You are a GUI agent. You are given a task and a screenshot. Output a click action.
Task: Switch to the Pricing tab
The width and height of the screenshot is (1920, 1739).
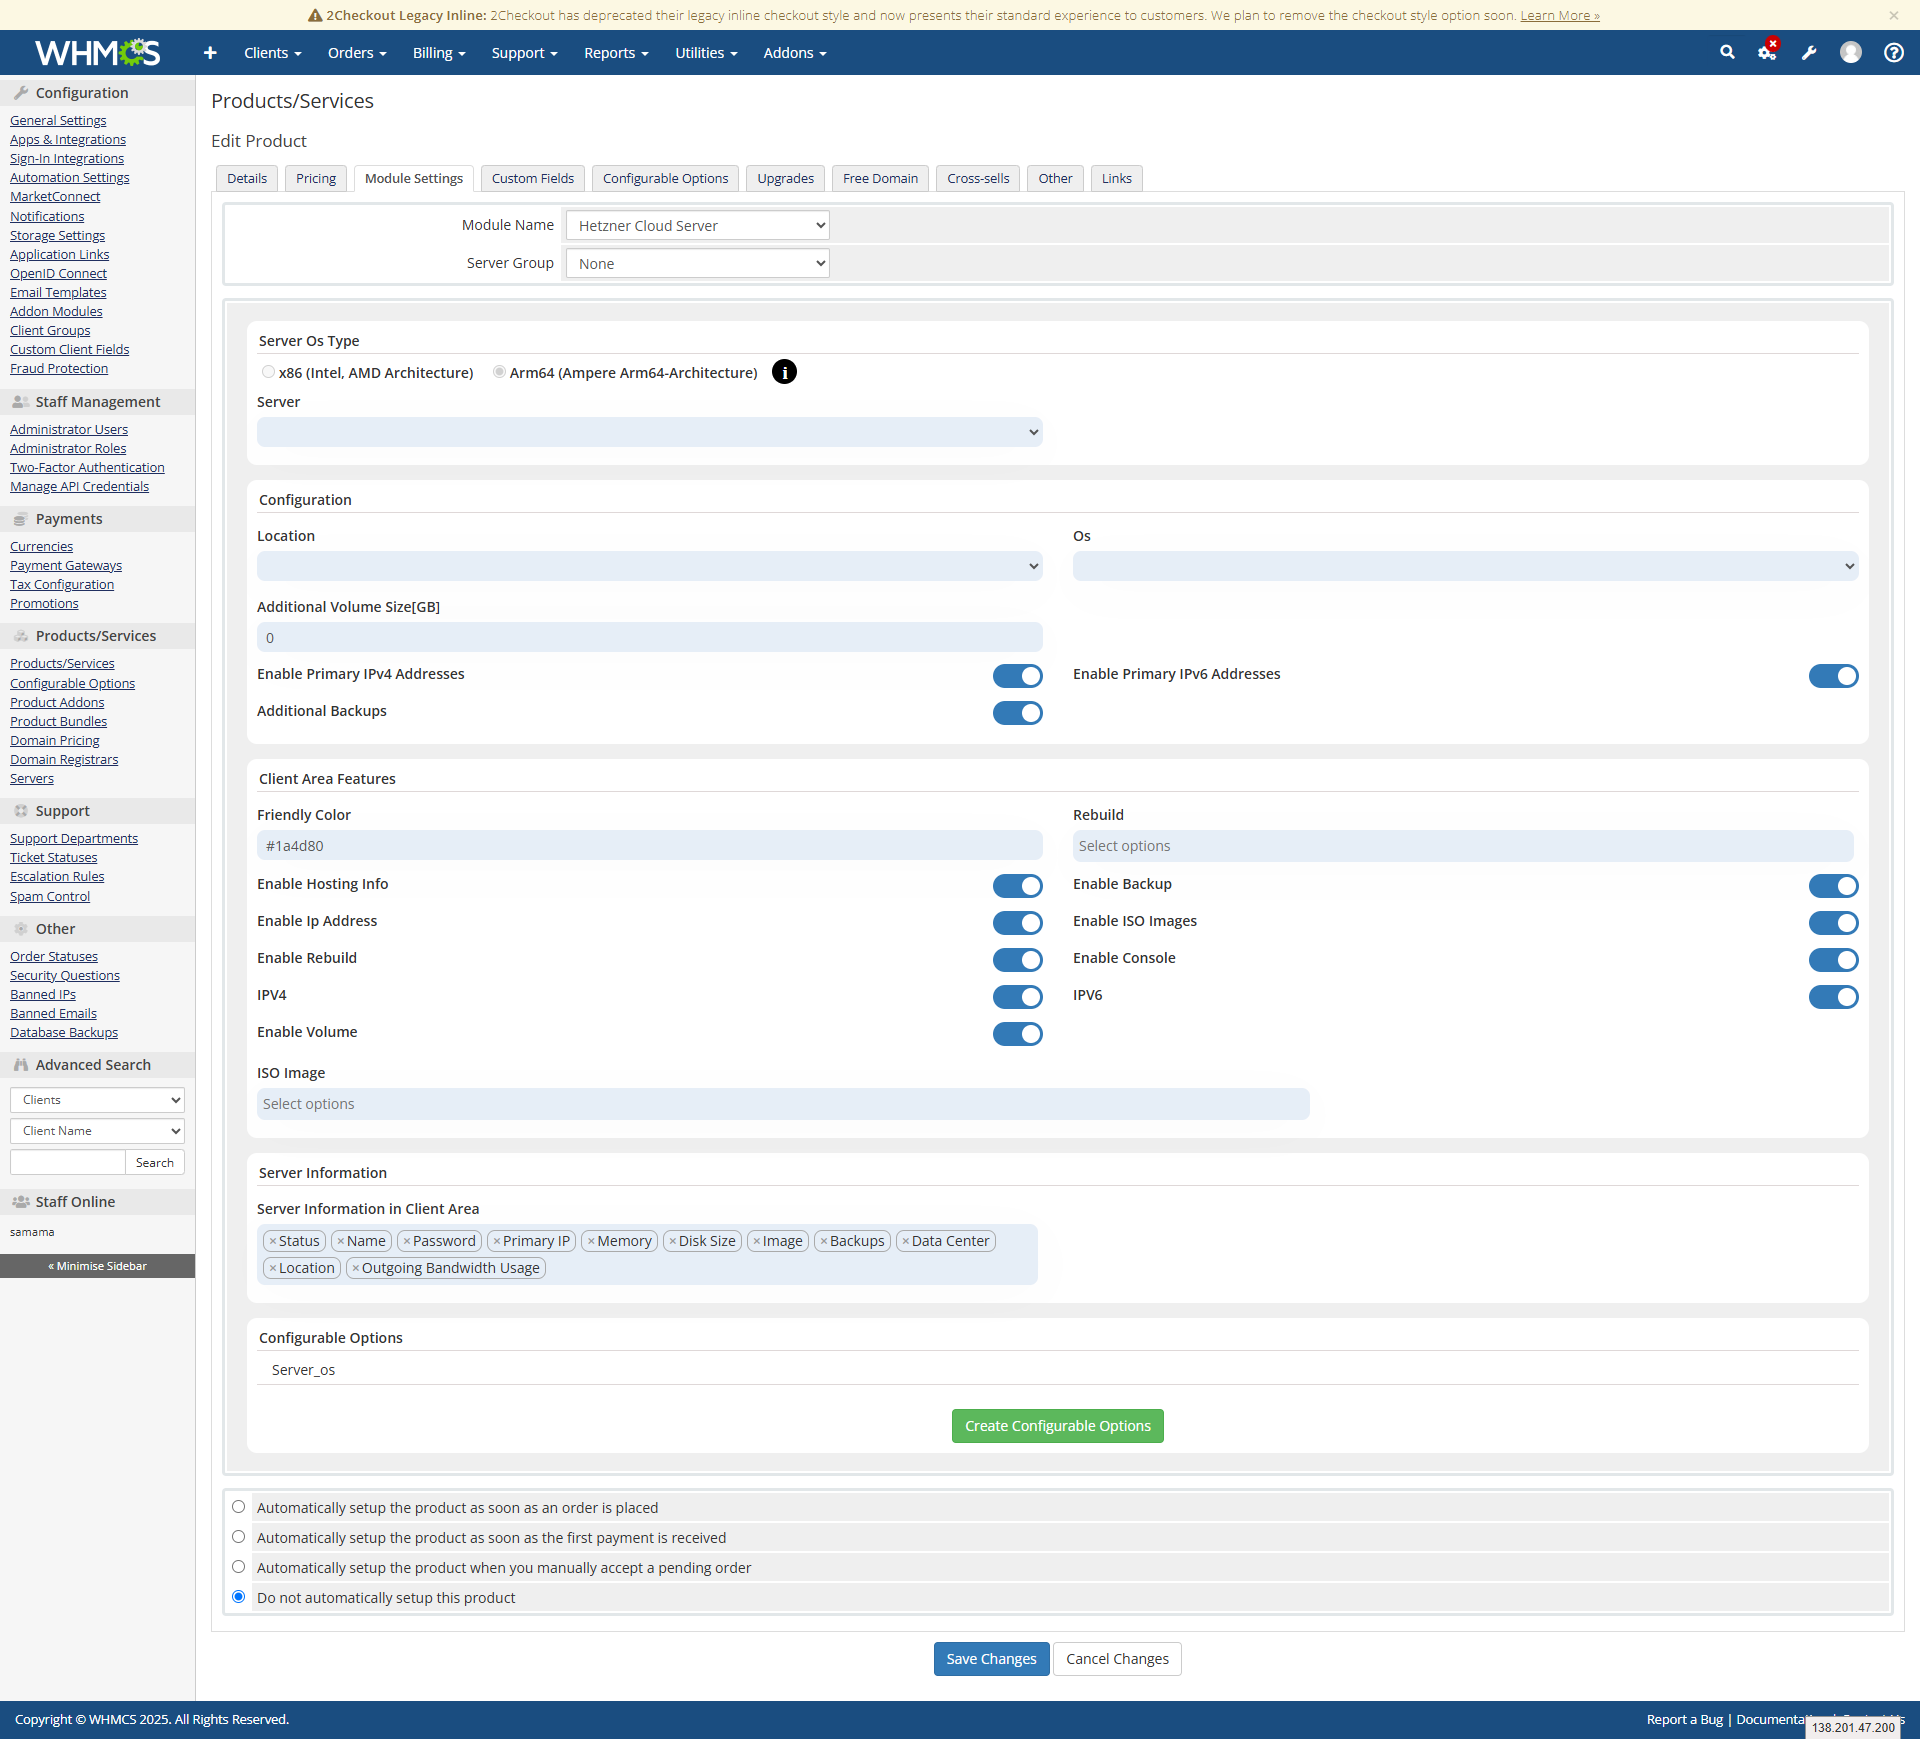pyautogui.click(x=316, y=178)
